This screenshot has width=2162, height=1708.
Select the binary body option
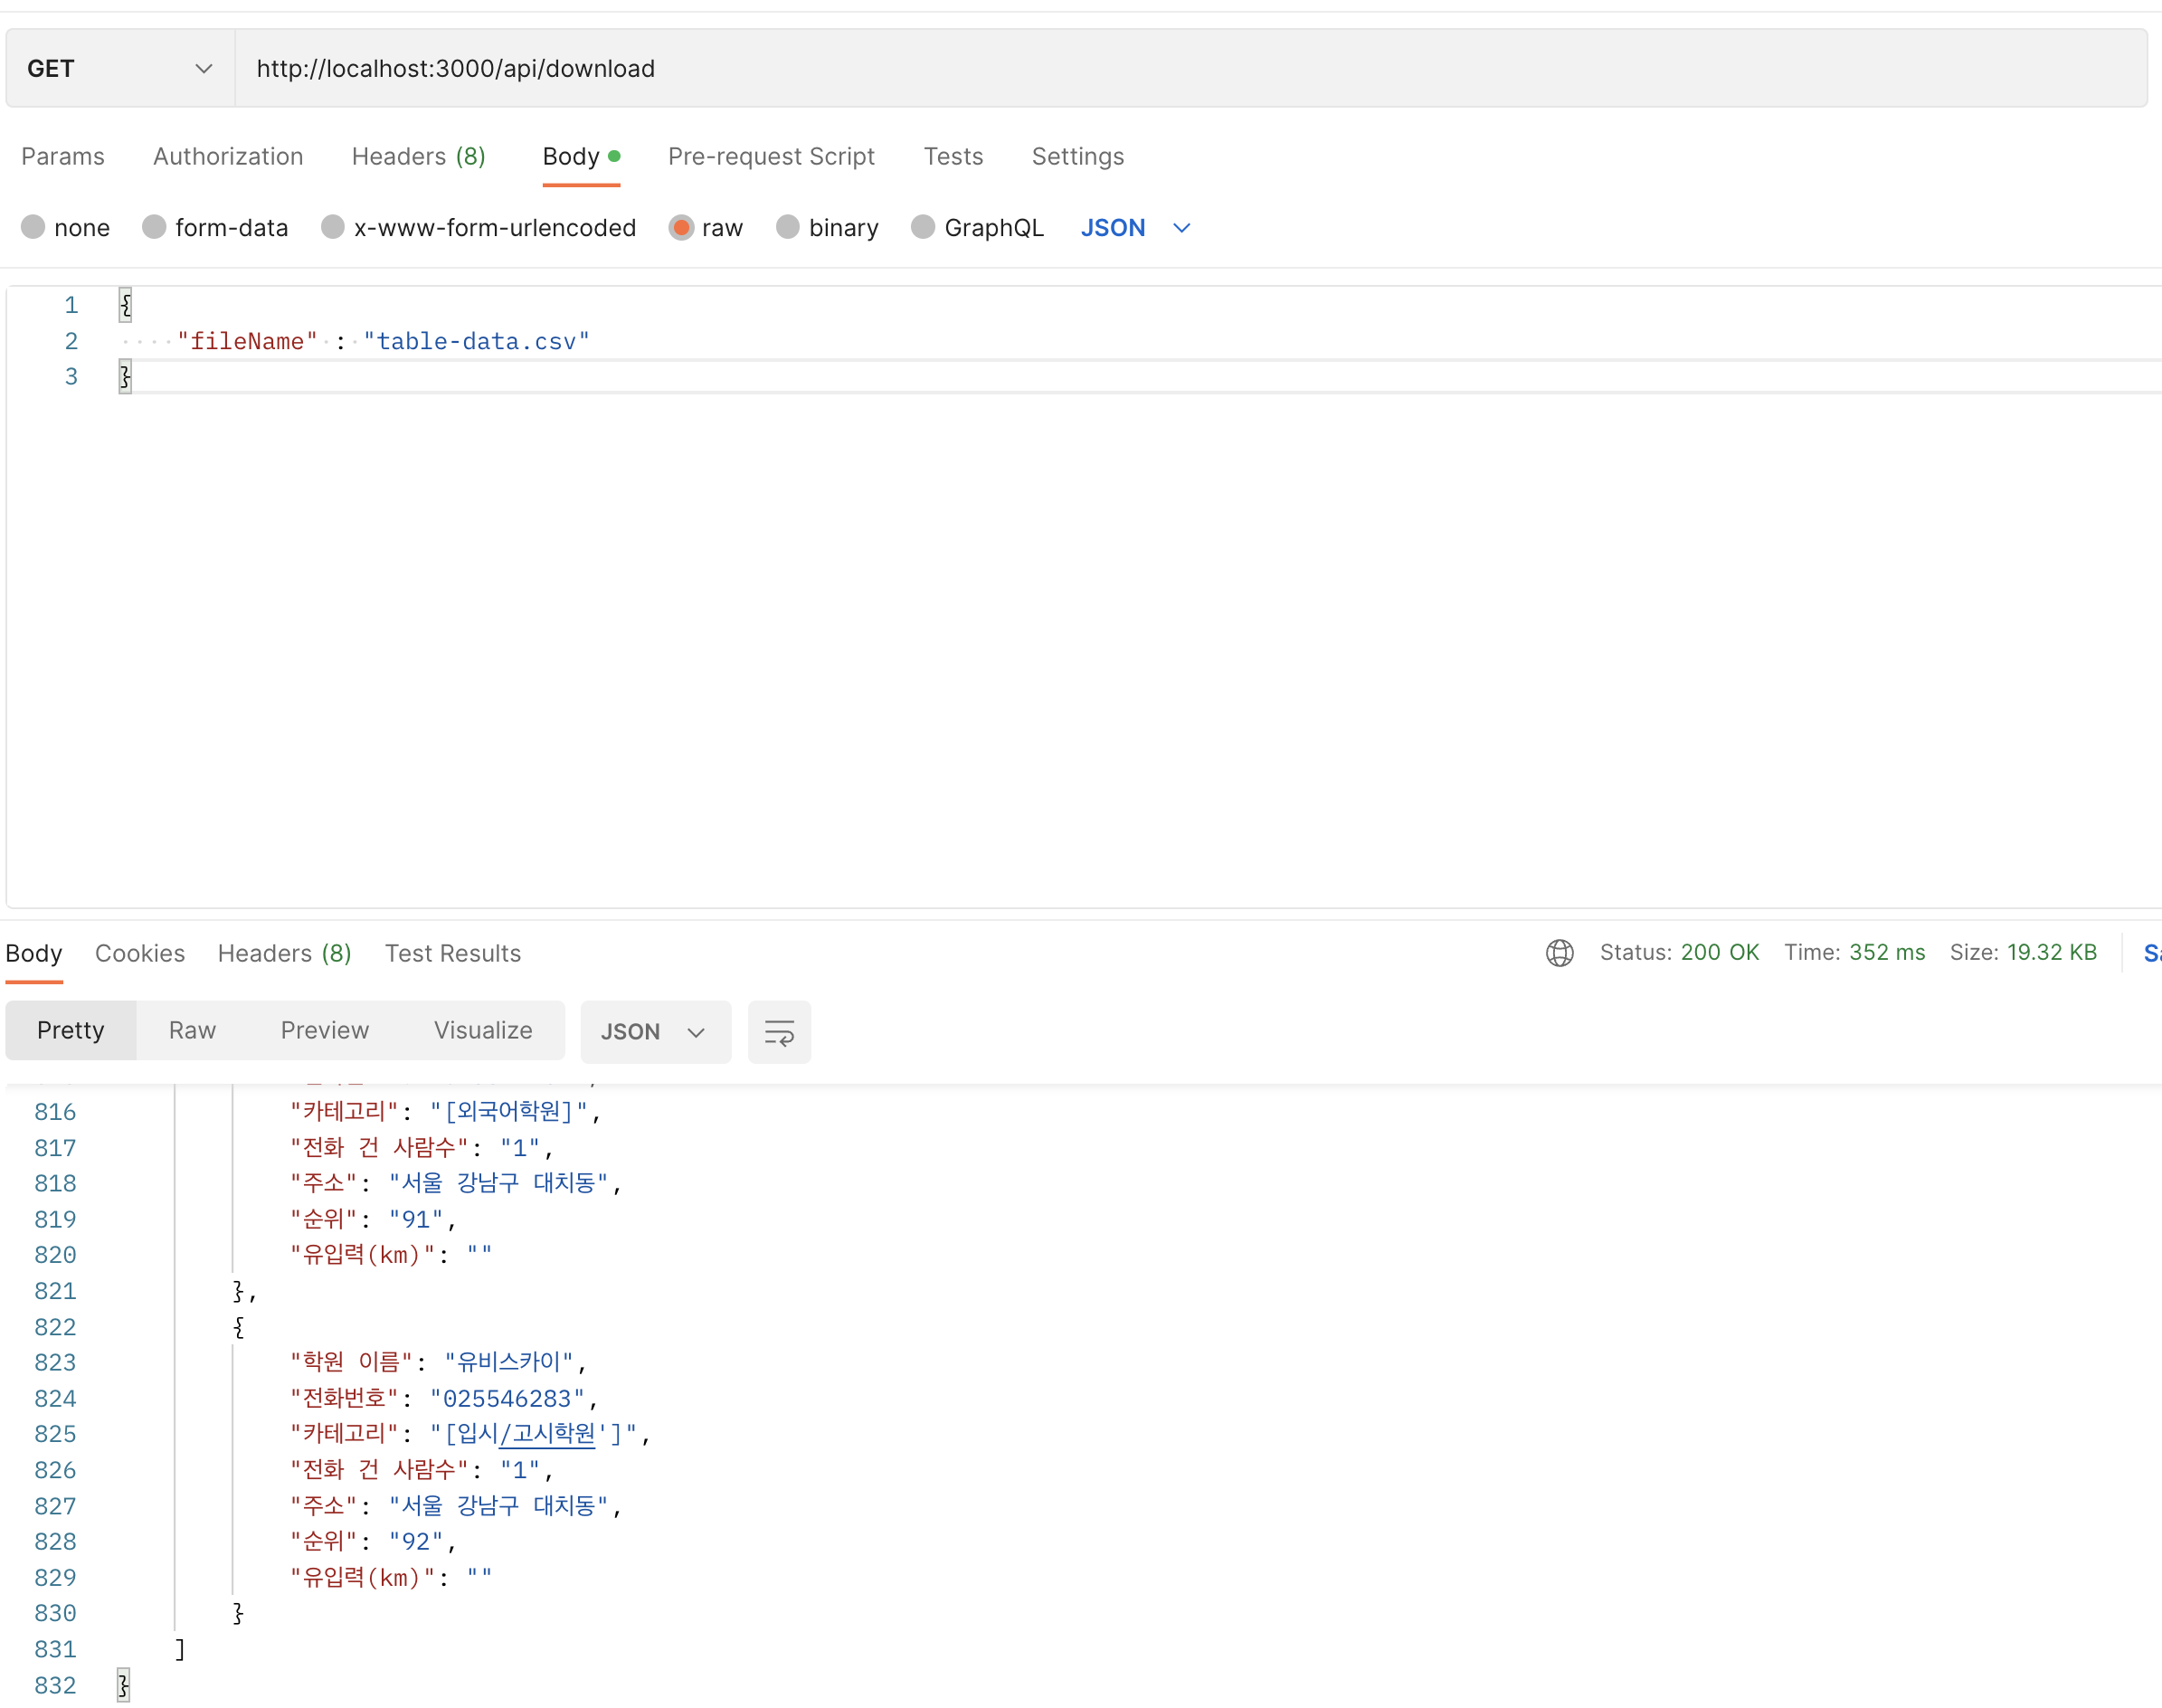[x=788, y=227]
